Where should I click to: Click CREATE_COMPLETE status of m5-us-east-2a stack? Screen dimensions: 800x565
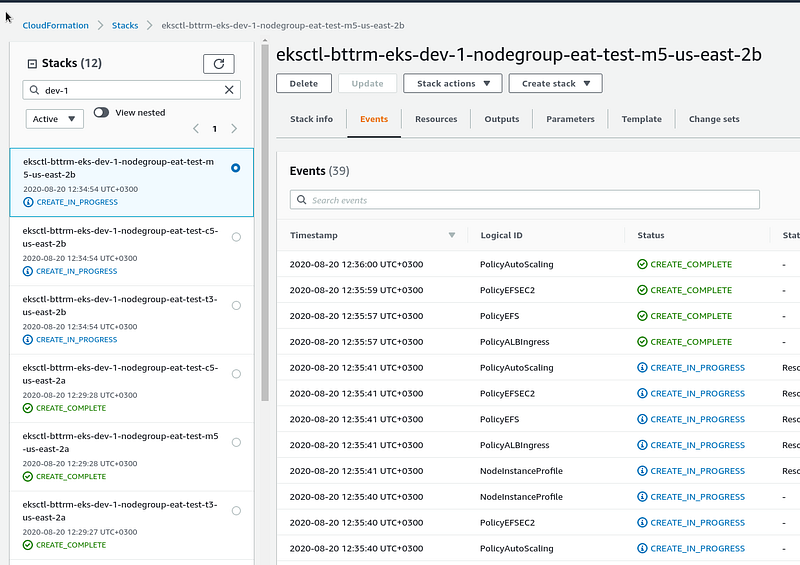(71, 476)
